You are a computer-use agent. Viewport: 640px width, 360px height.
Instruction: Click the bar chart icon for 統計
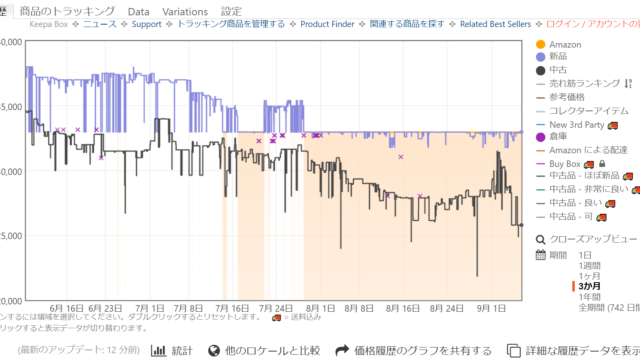click(158, 351)
